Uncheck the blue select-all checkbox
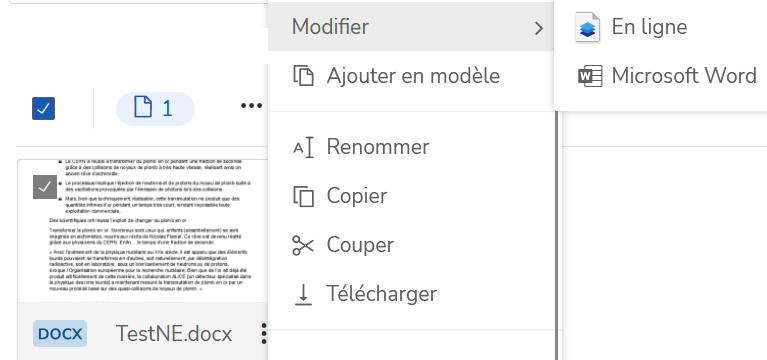The image size is (767, 360). 44,109
